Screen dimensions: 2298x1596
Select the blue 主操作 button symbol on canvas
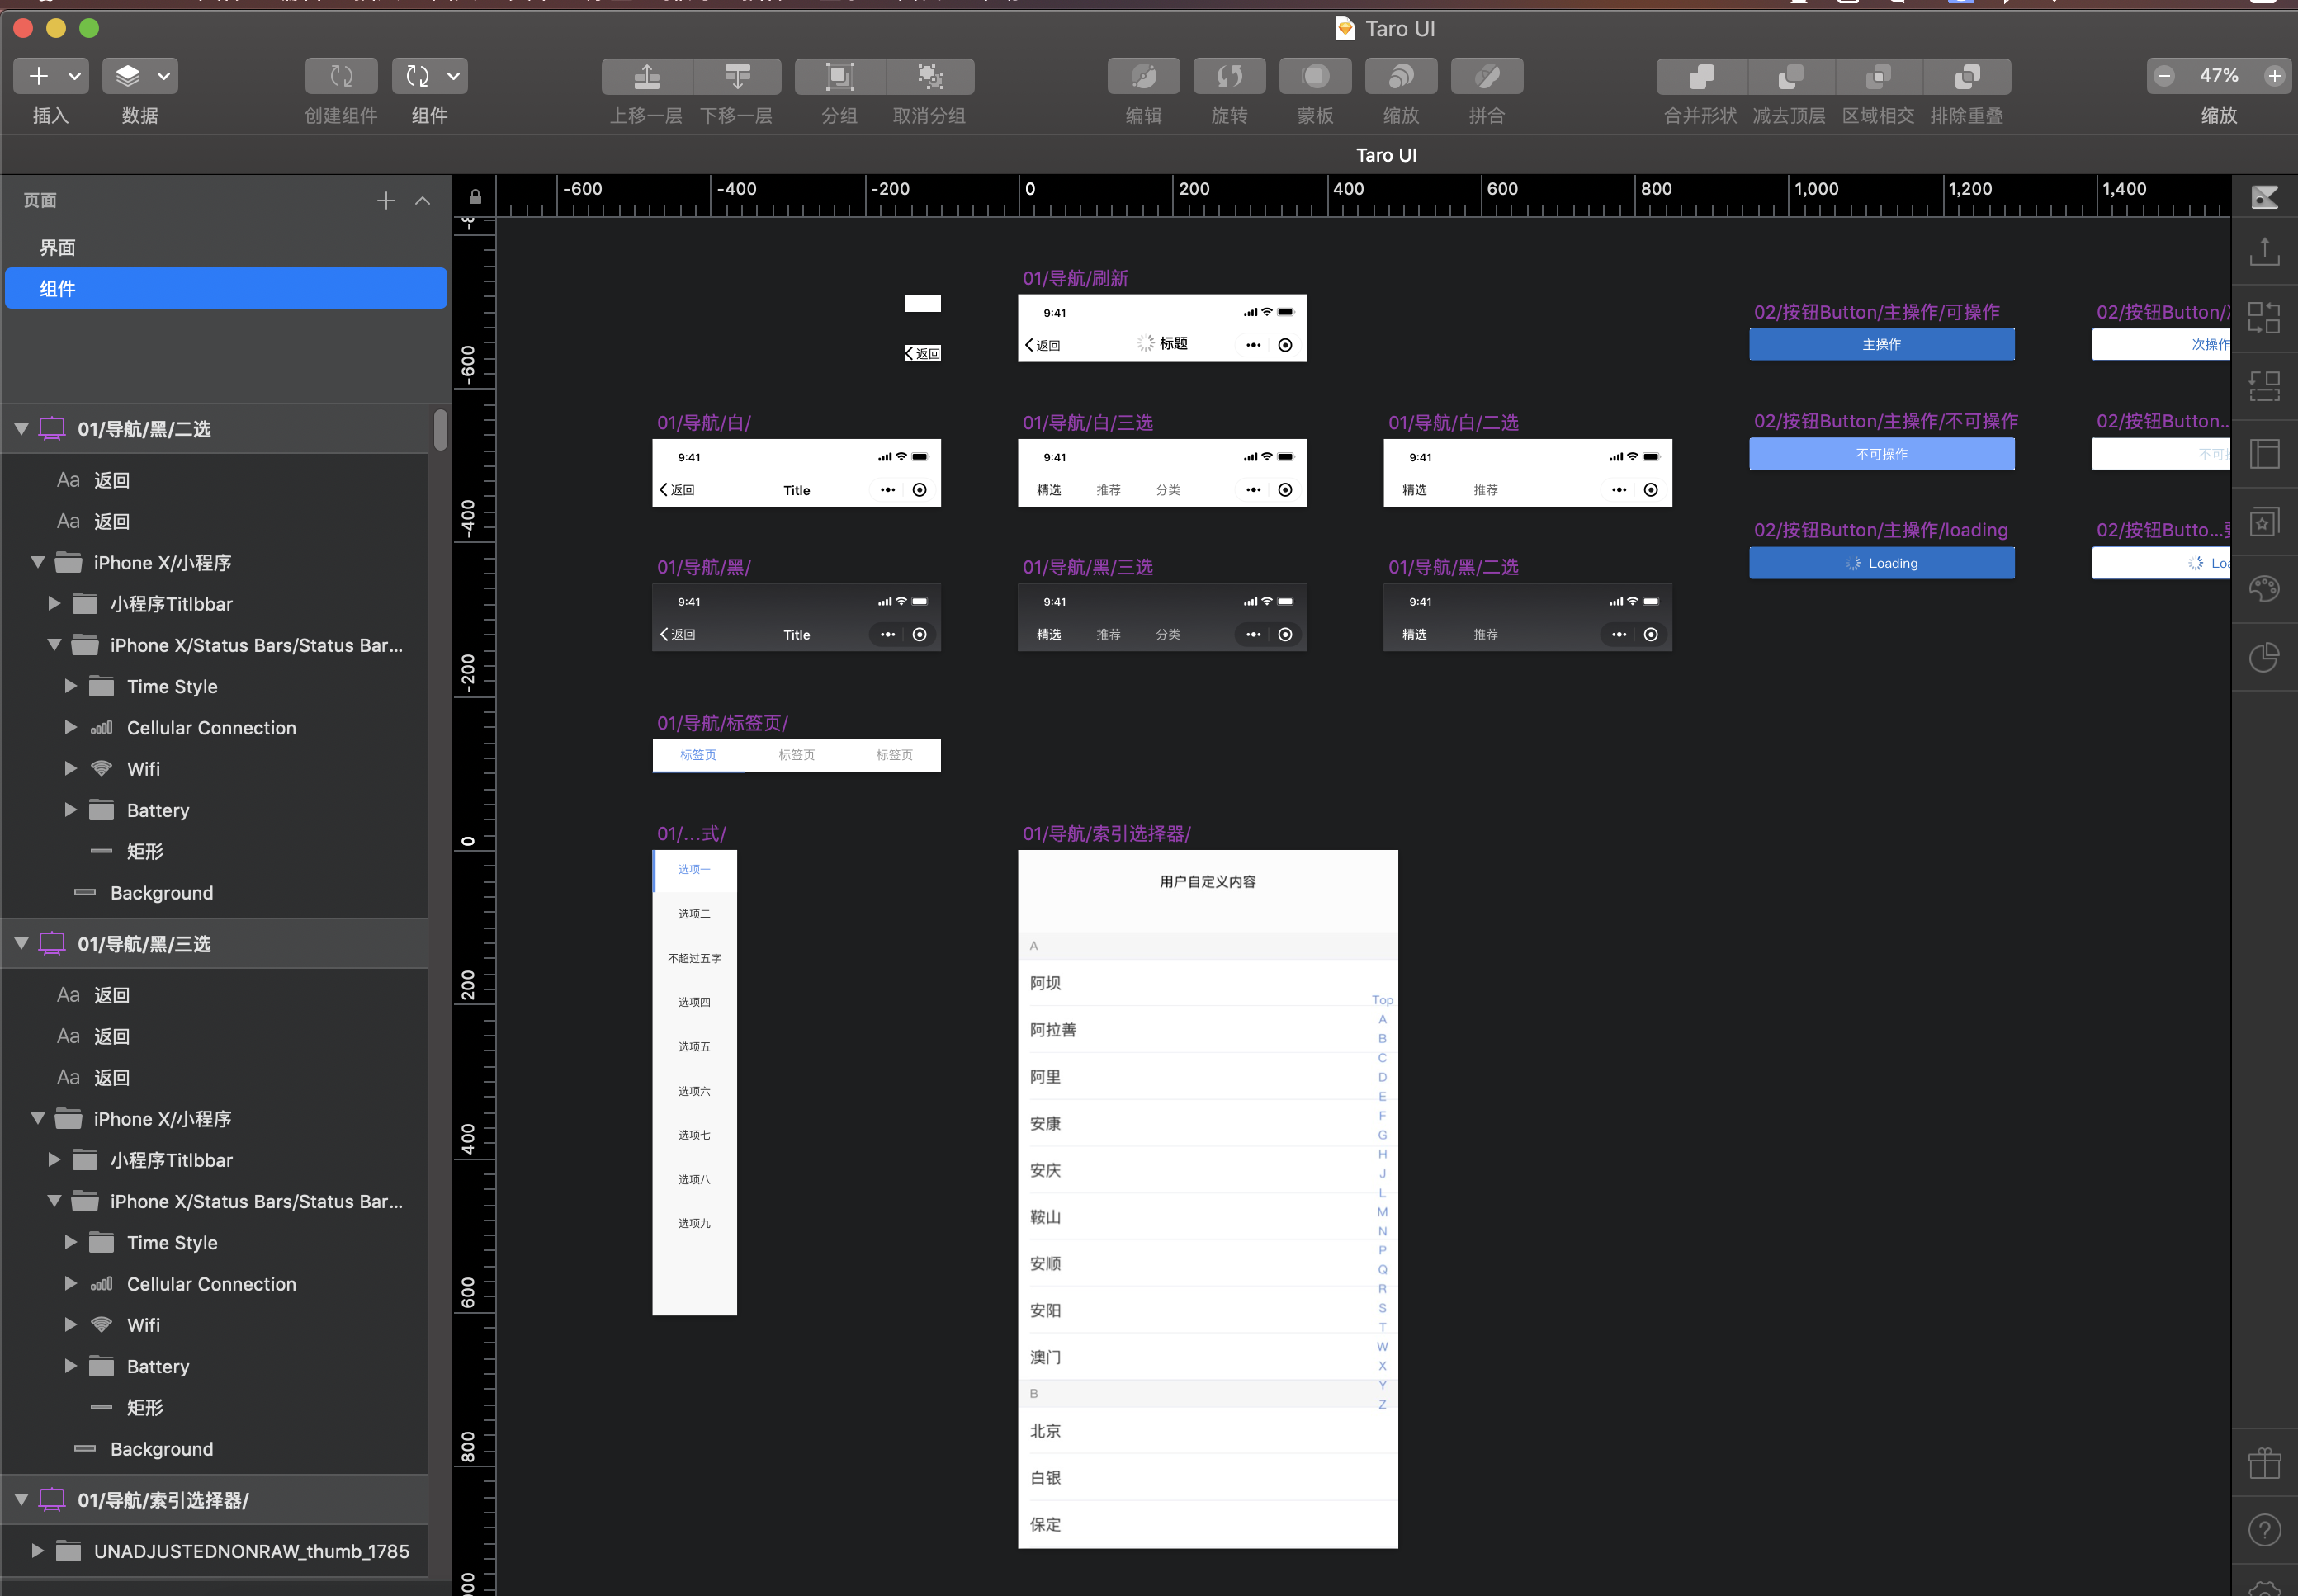click(1881, 345)
